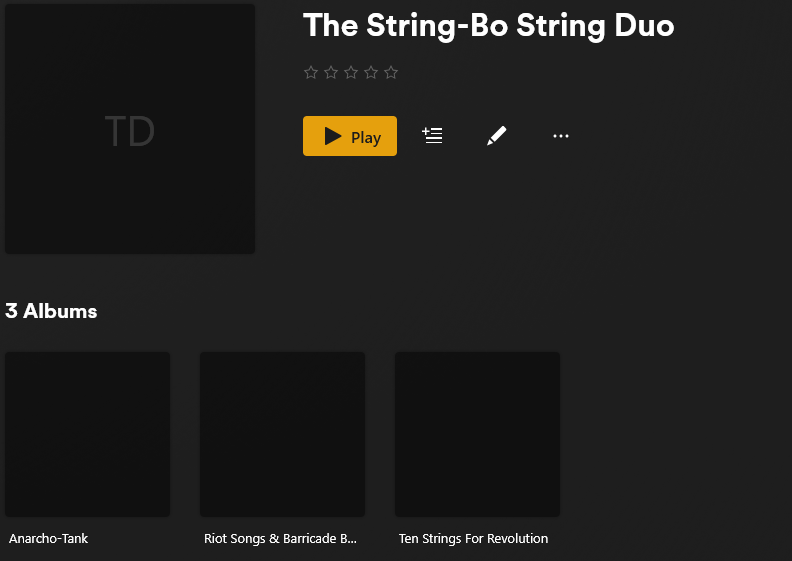This screenshot has width=792, height=561.
Task: Open the Riot Songs & Barricade album cover
Action: click(x=282, y=434)
